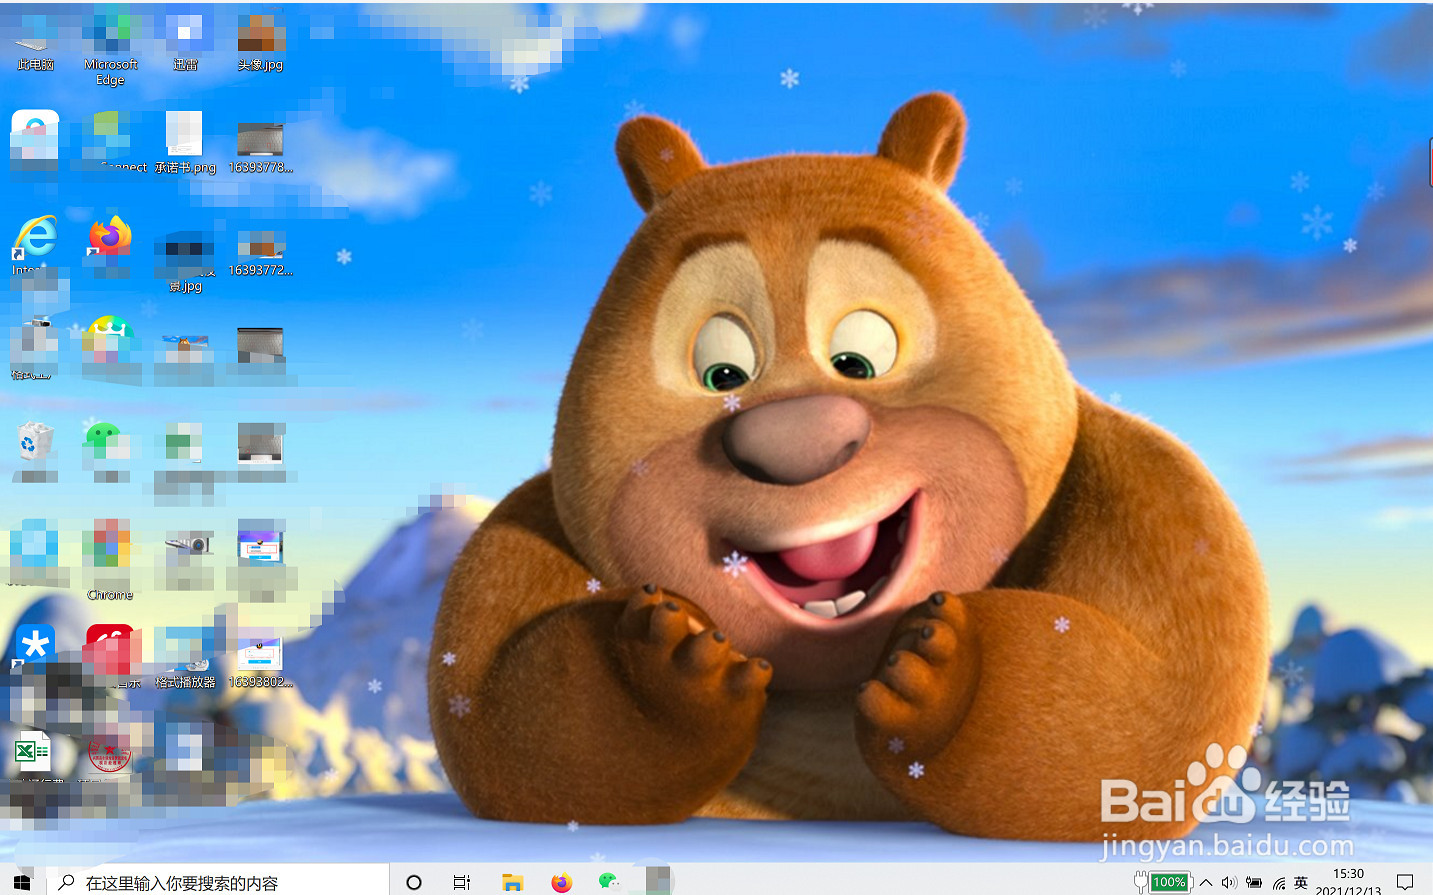The width and height of the screenshot is (1433, 895).
Task: Open the red stamp image file
Action: coord(109,754)
